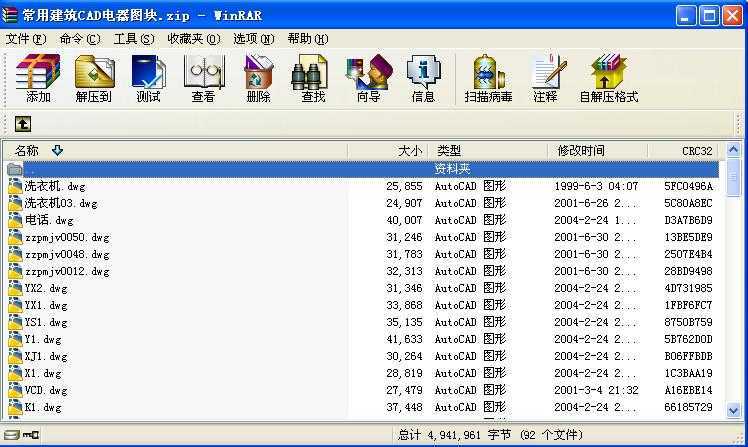Open the 查找 (Find) tool
The image size is (748, 447).
tap(313, 78)
